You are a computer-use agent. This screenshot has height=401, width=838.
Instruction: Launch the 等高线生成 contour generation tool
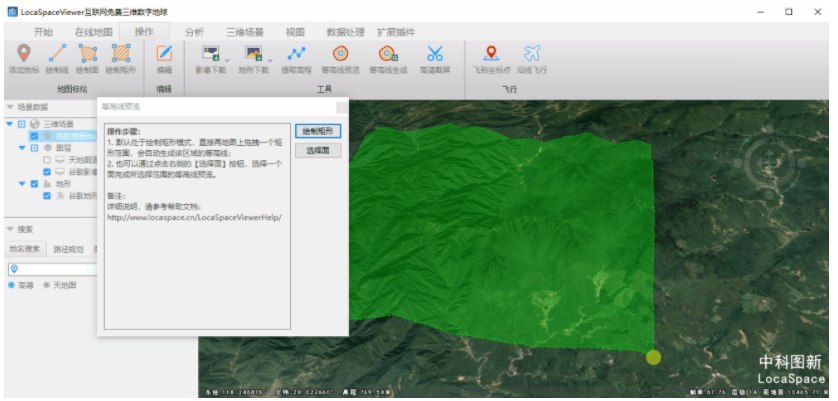tap(388, 59)
